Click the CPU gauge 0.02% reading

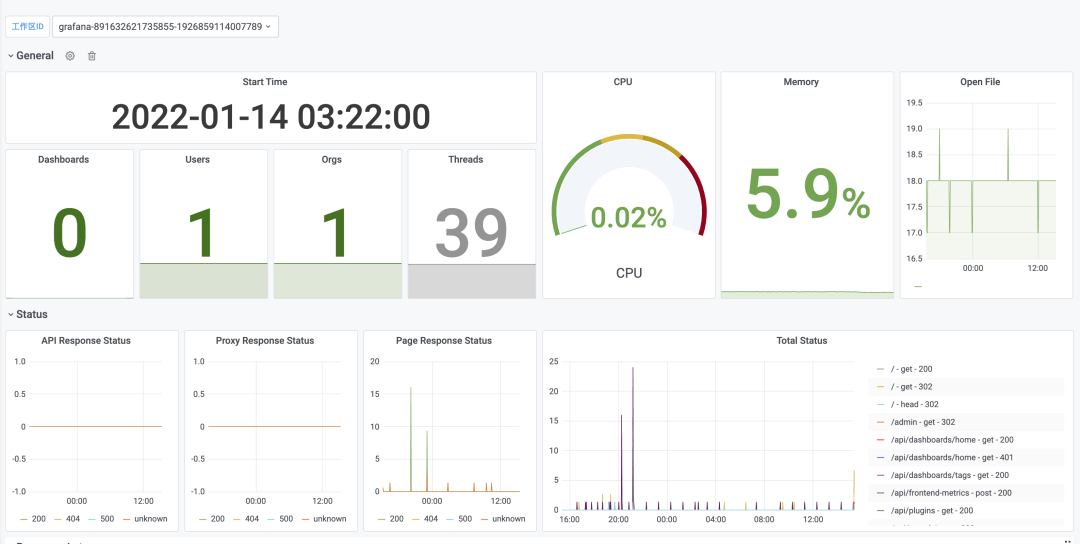628,218
